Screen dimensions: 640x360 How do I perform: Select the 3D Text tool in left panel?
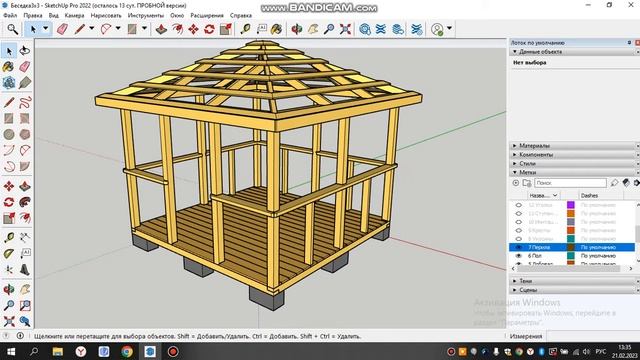coord(25,269)
